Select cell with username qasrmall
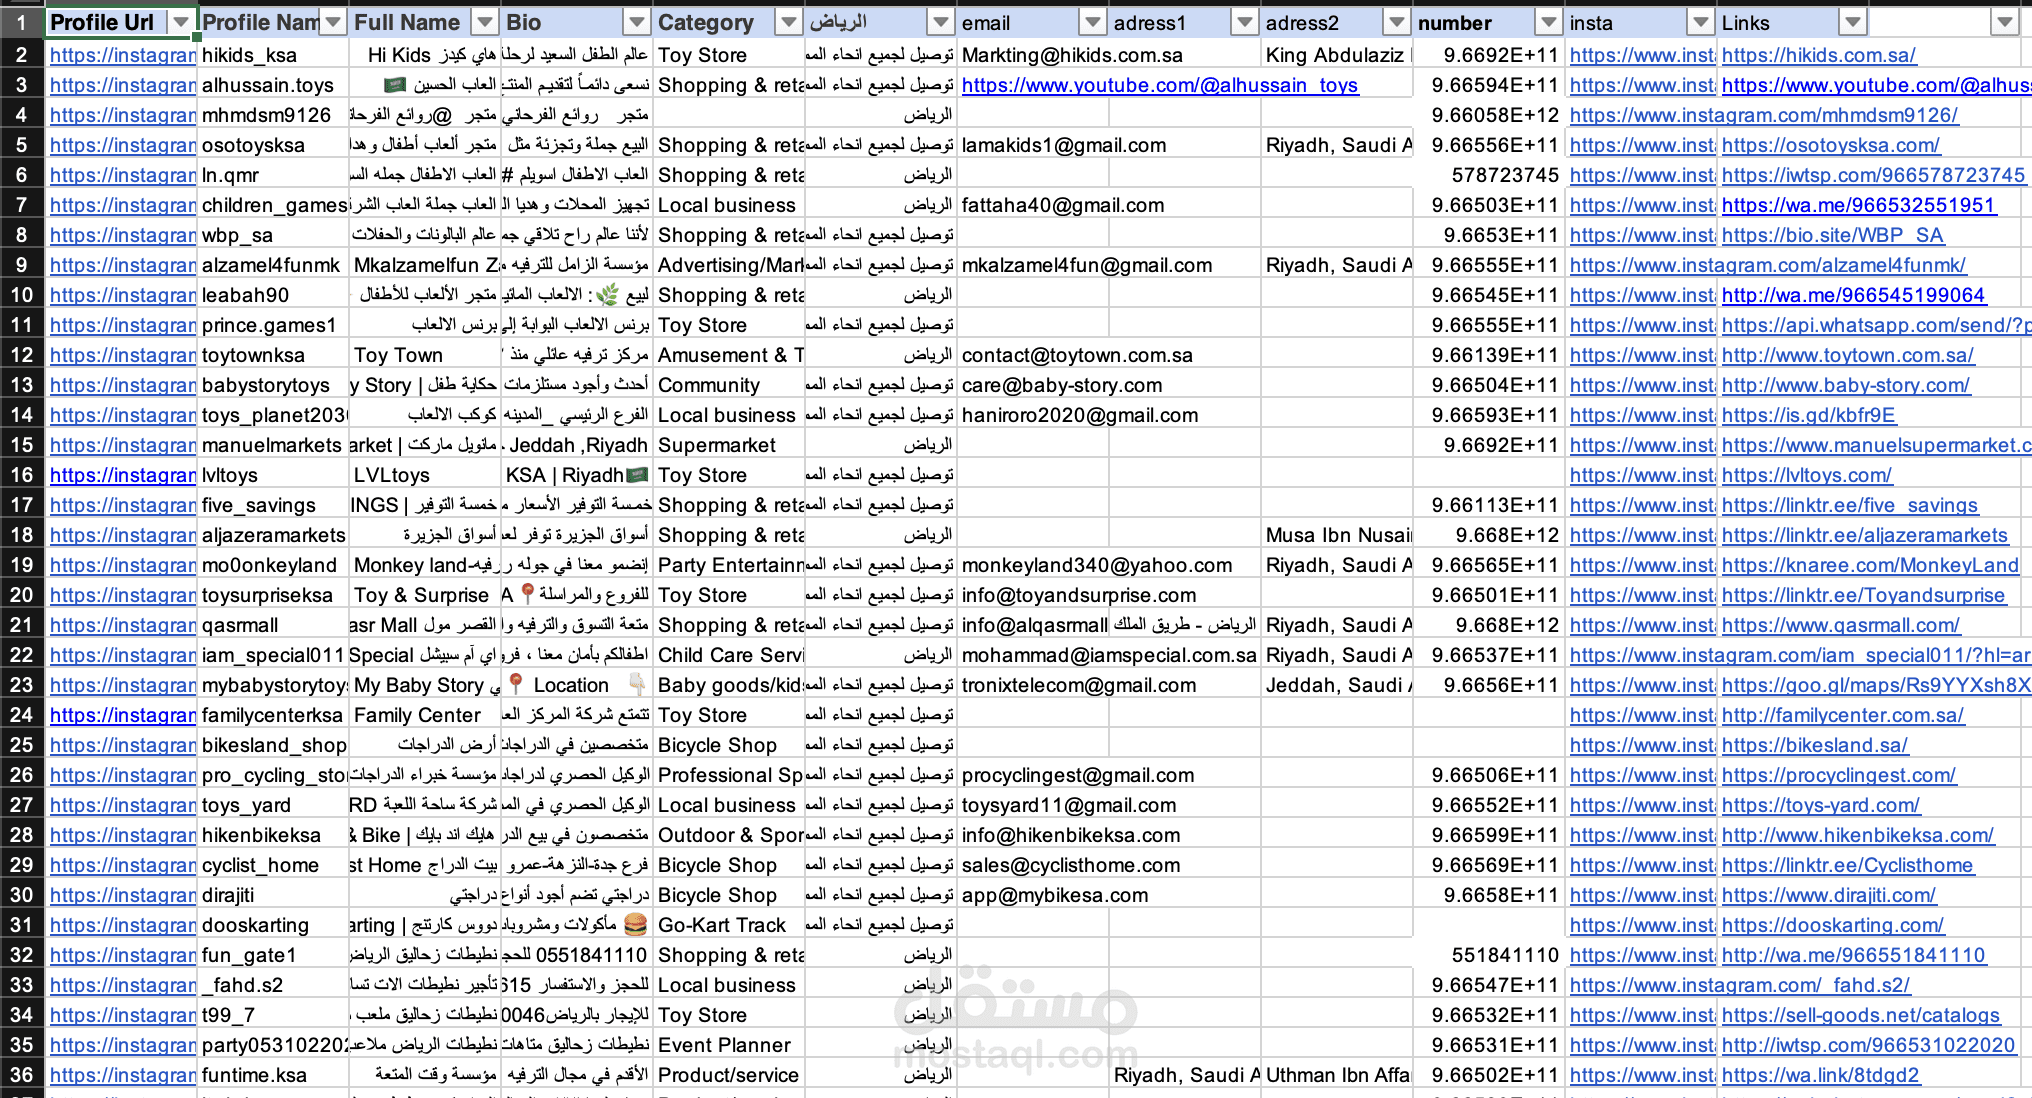This screenshot has width=2032, height=1098. point(273,625)
